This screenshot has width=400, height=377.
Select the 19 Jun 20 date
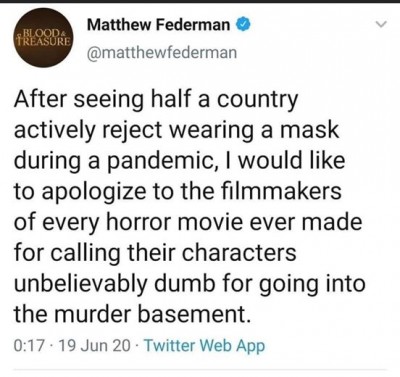[94, 346]
